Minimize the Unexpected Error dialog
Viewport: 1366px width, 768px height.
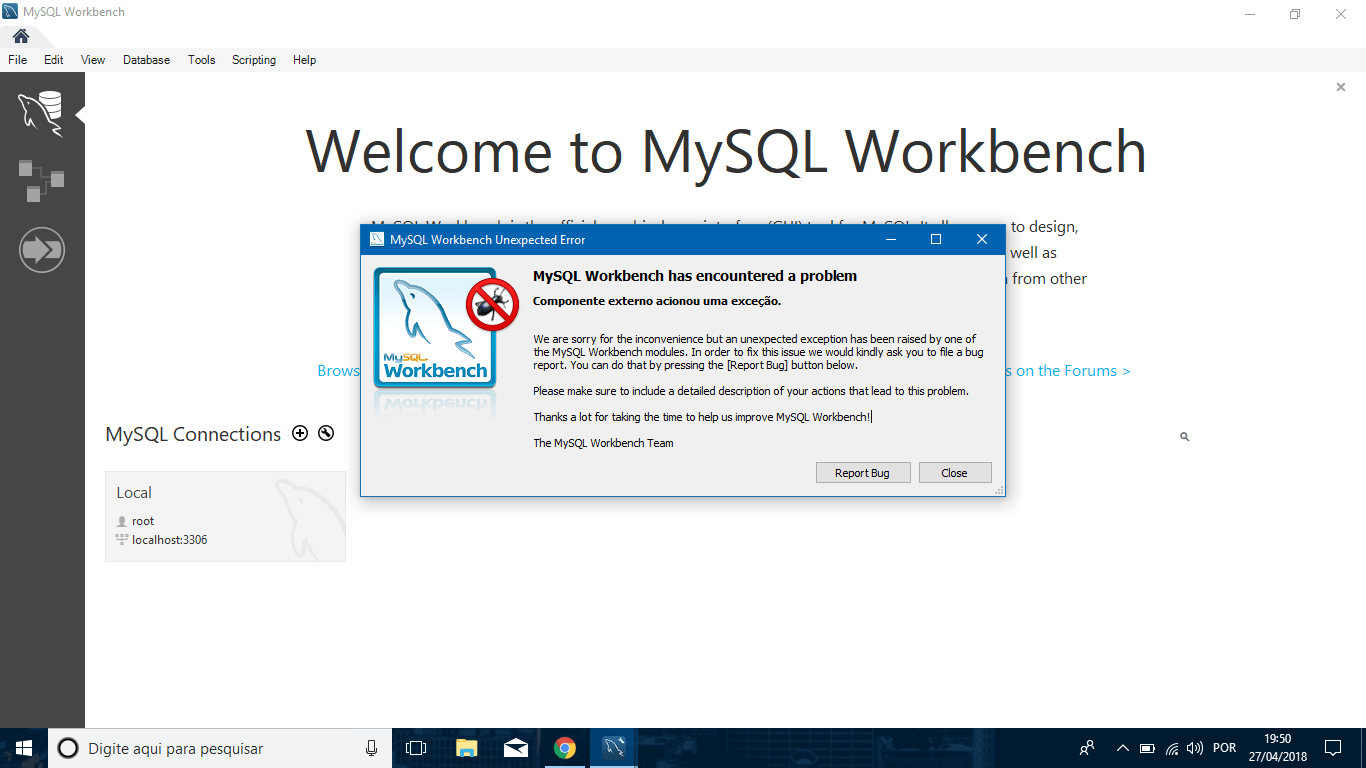pos(890,239)
